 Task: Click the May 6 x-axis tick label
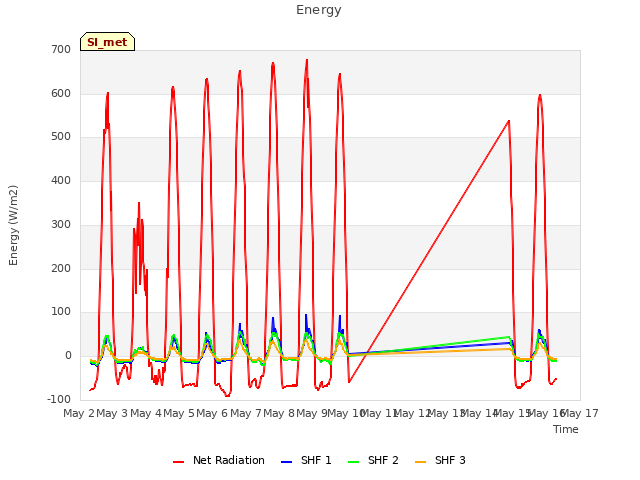(212, 413)
